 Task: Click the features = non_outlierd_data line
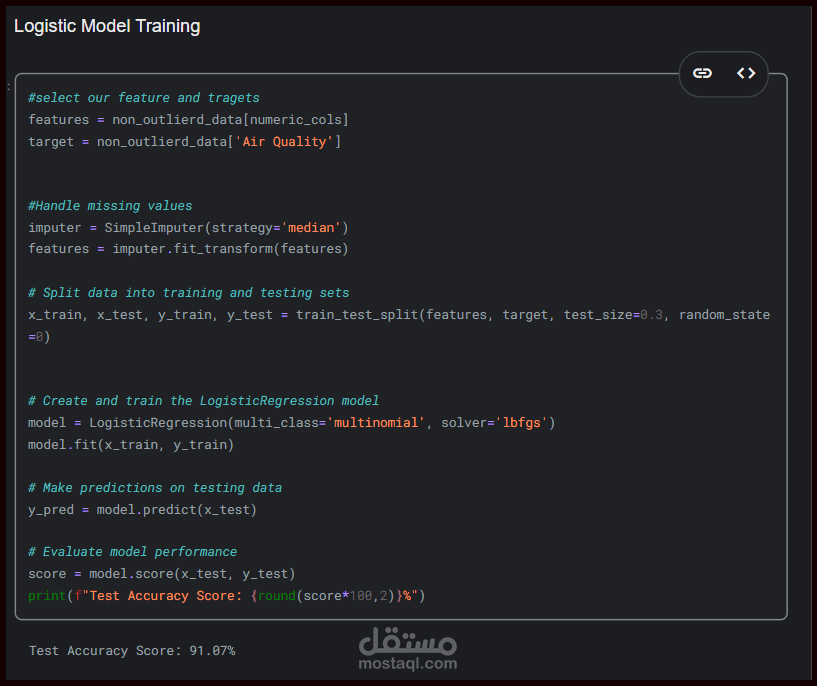[x=188, y=120]
